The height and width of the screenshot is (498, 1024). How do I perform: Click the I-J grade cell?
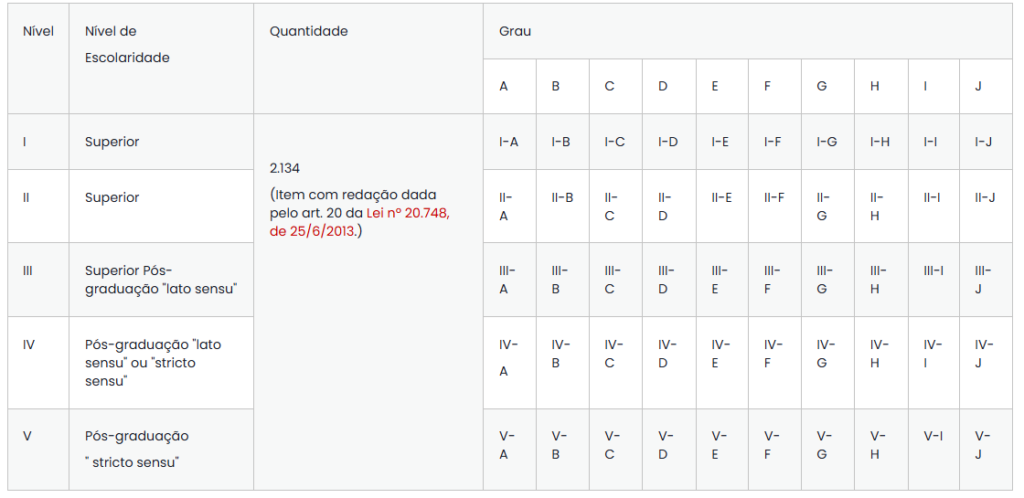pyautogui.click(x=984, y=142)
